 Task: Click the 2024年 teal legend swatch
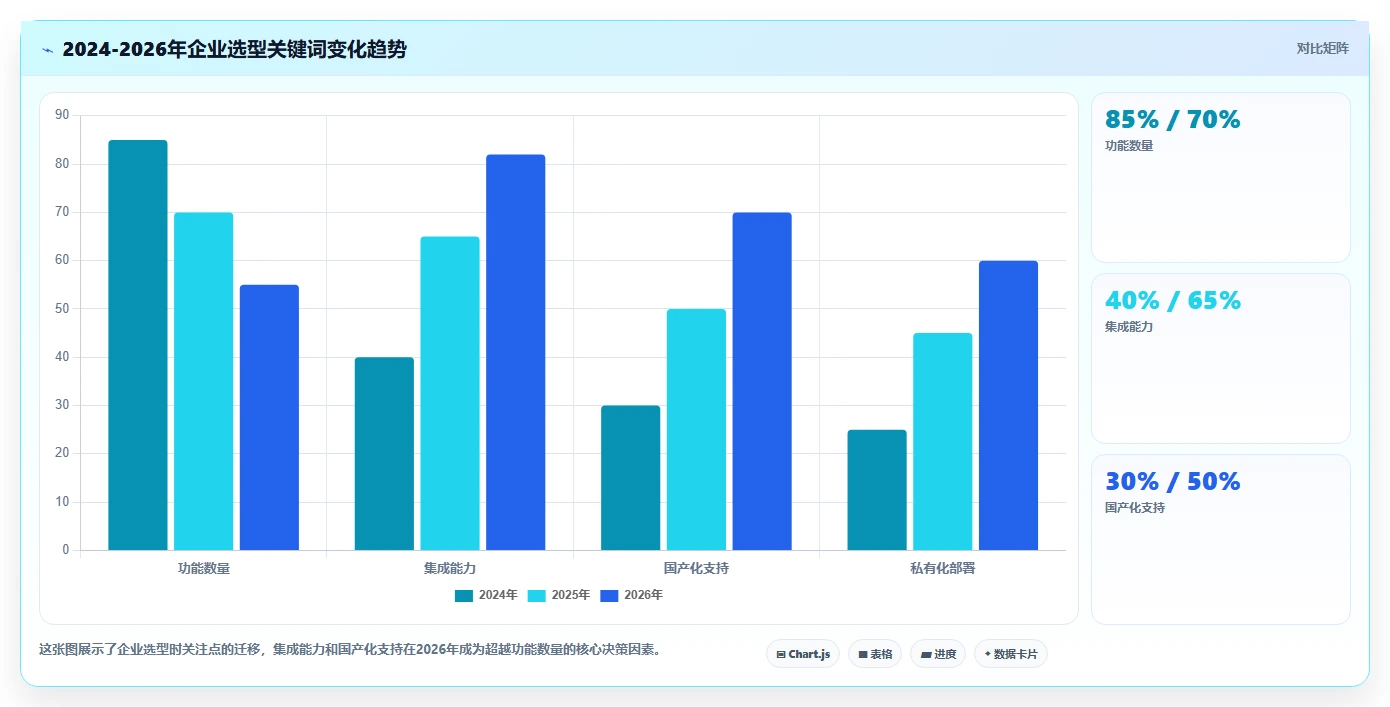pos(464,595)
